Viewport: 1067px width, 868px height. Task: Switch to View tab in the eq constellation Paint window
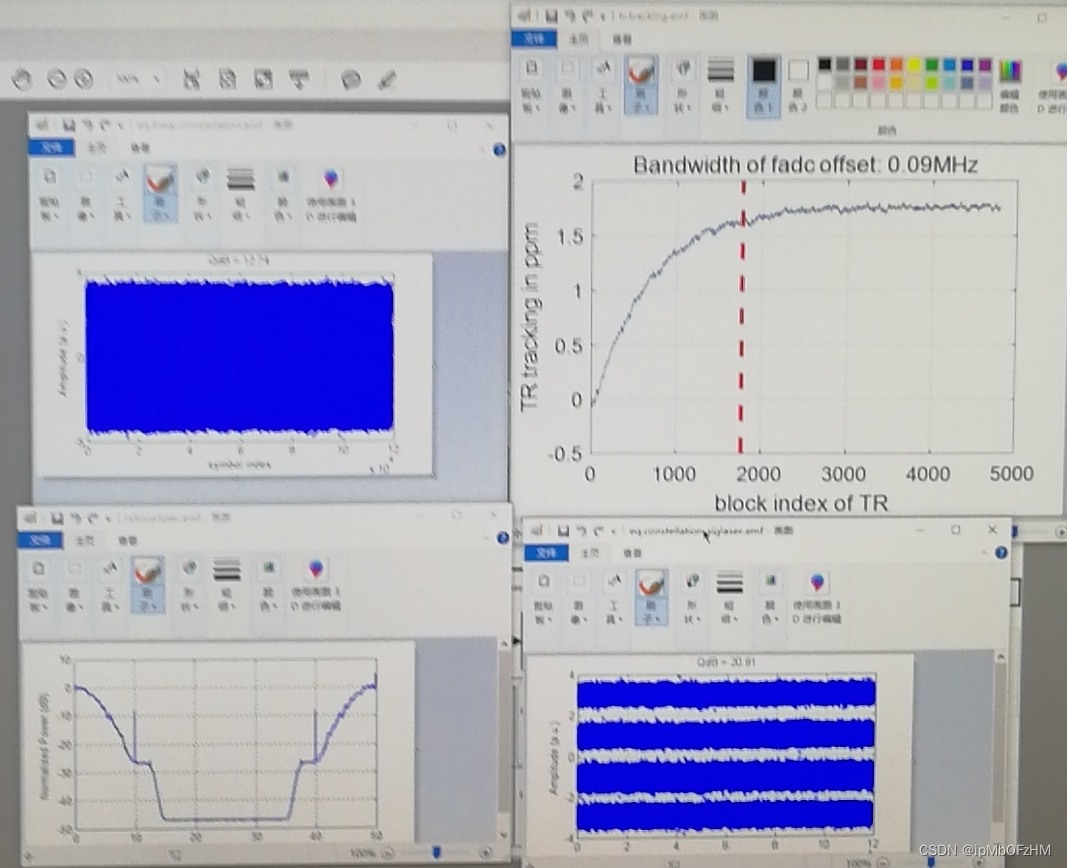[x=632, y=553]
